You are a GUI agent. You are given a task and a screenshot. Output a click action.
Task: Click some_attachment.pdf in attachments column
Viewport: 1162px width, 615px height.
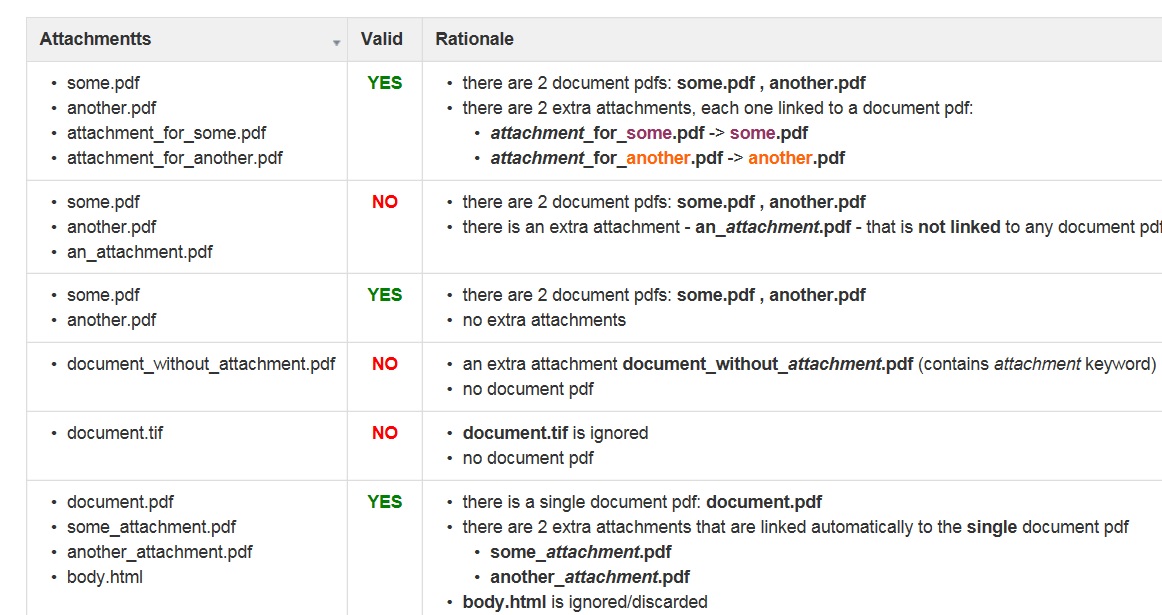tap(151, 527)
